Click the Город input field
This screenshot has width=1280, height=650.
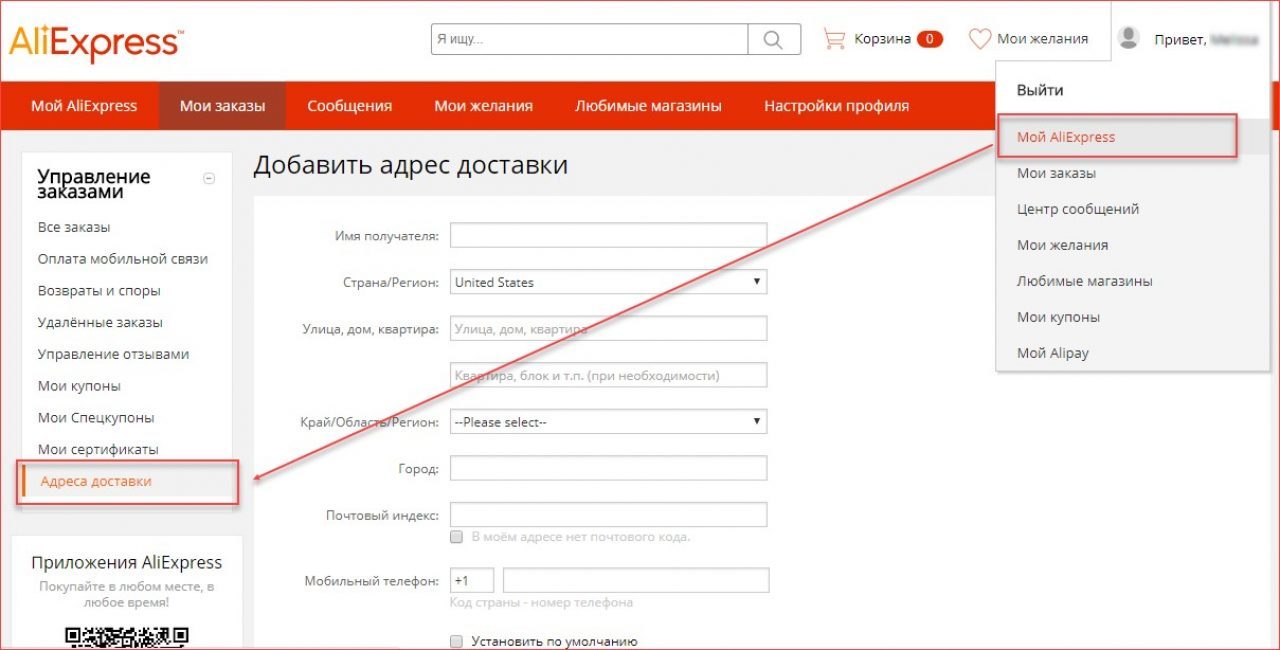click(x=608, y=468)
